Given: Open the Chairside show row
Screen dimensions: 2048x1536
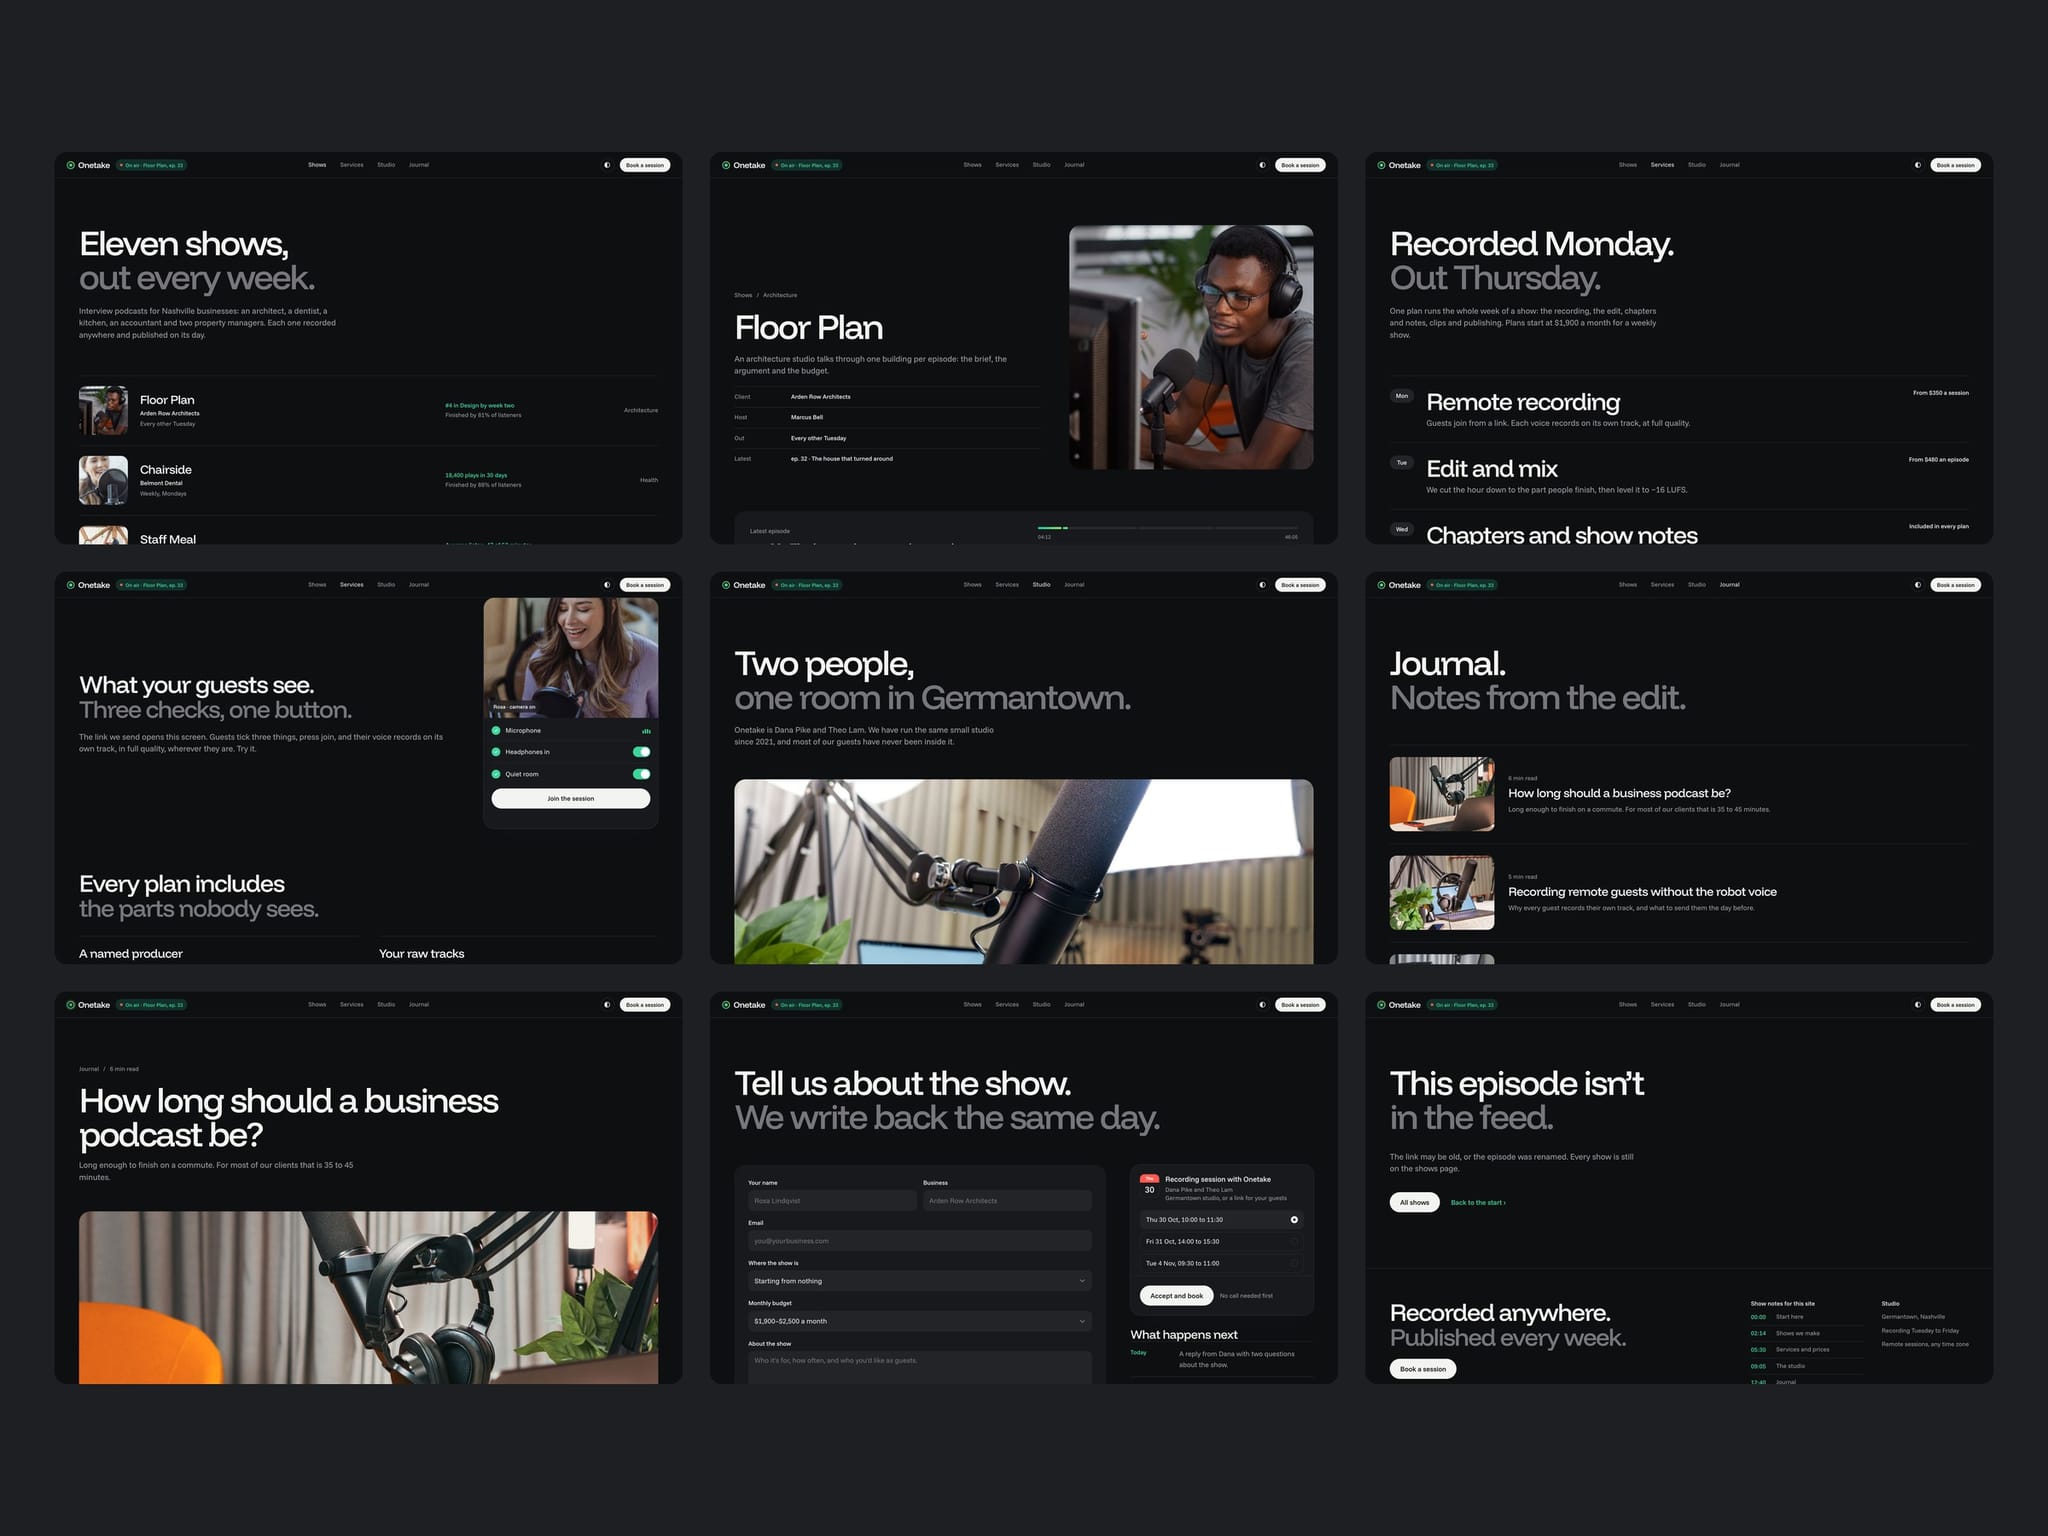Looking at the screenshot, I should [x=369, y=480].
